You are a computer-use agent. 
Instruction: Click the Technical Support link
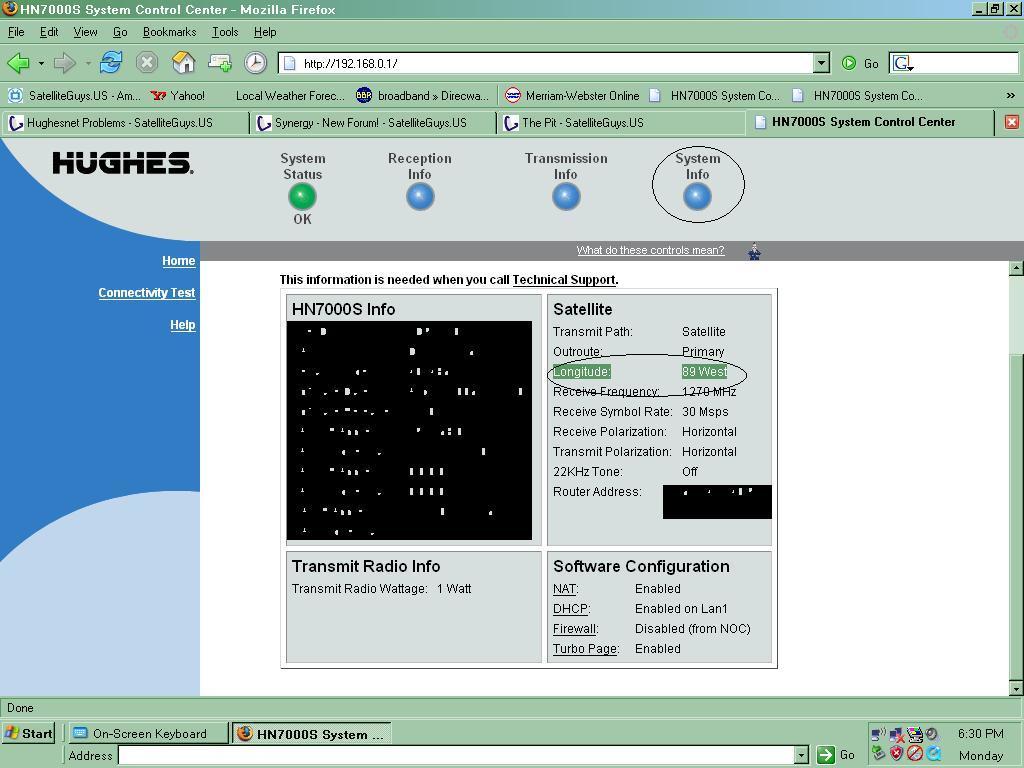pyautogui.click(x=564, y=280)
